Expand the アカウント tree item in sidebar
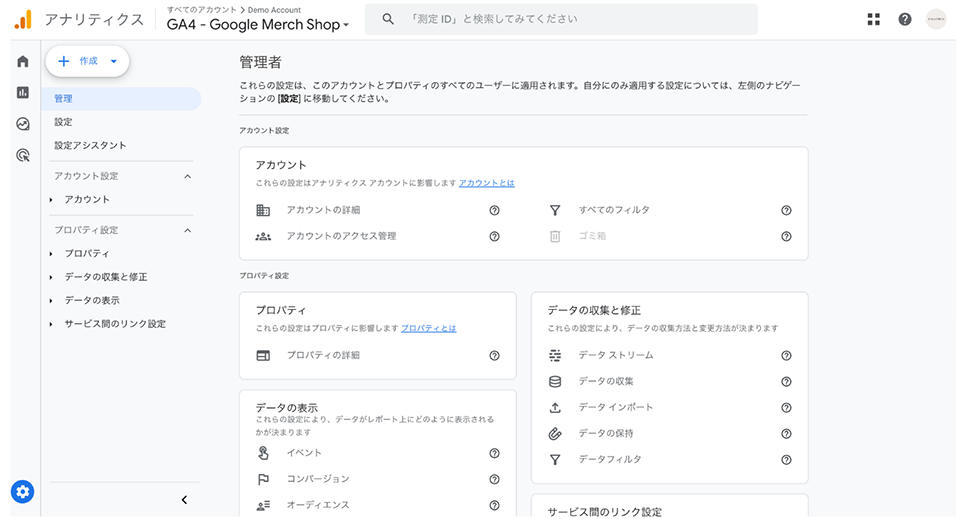 click(x=51, y=200)
